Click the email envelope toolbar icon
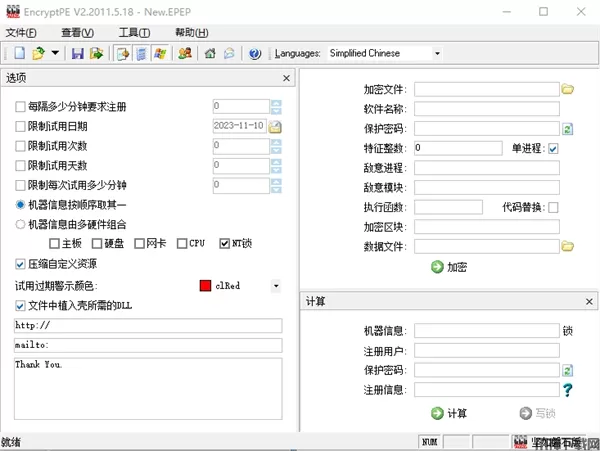This screenshot has width=600, height=451. pos(229,53)
